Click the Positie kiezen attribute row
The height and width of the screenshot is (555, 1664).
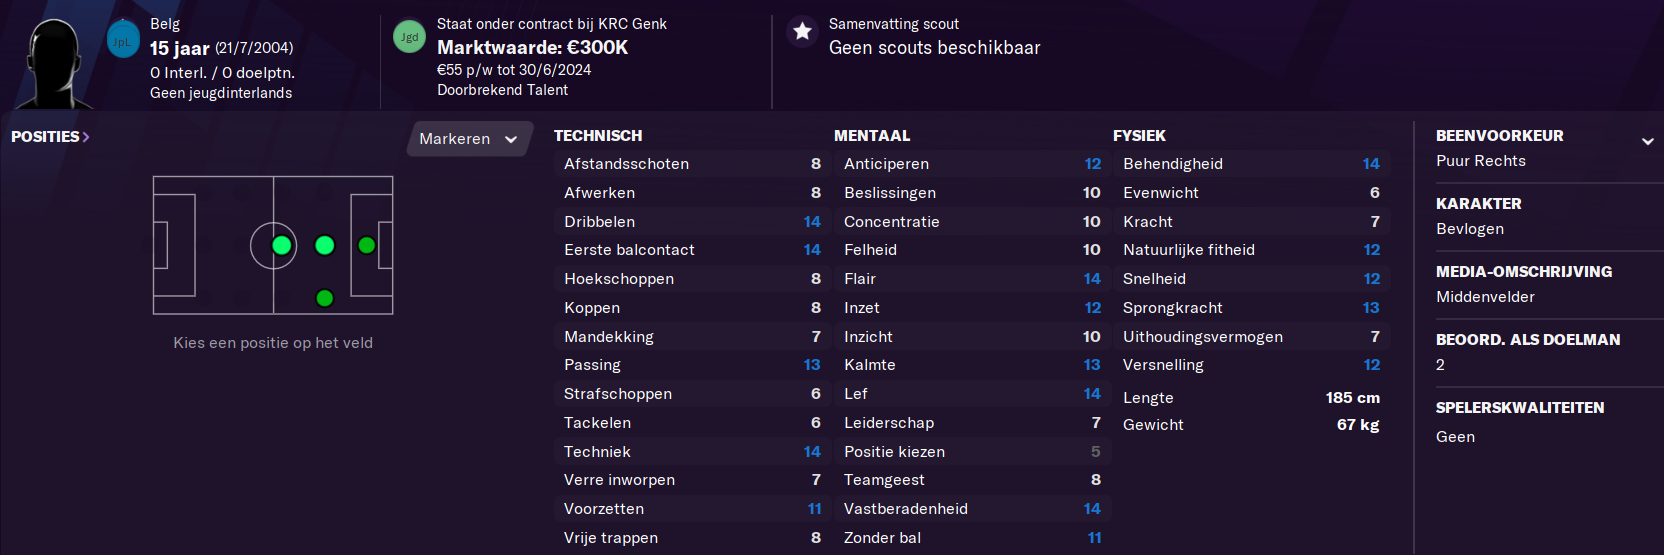(x=971, y=452)
